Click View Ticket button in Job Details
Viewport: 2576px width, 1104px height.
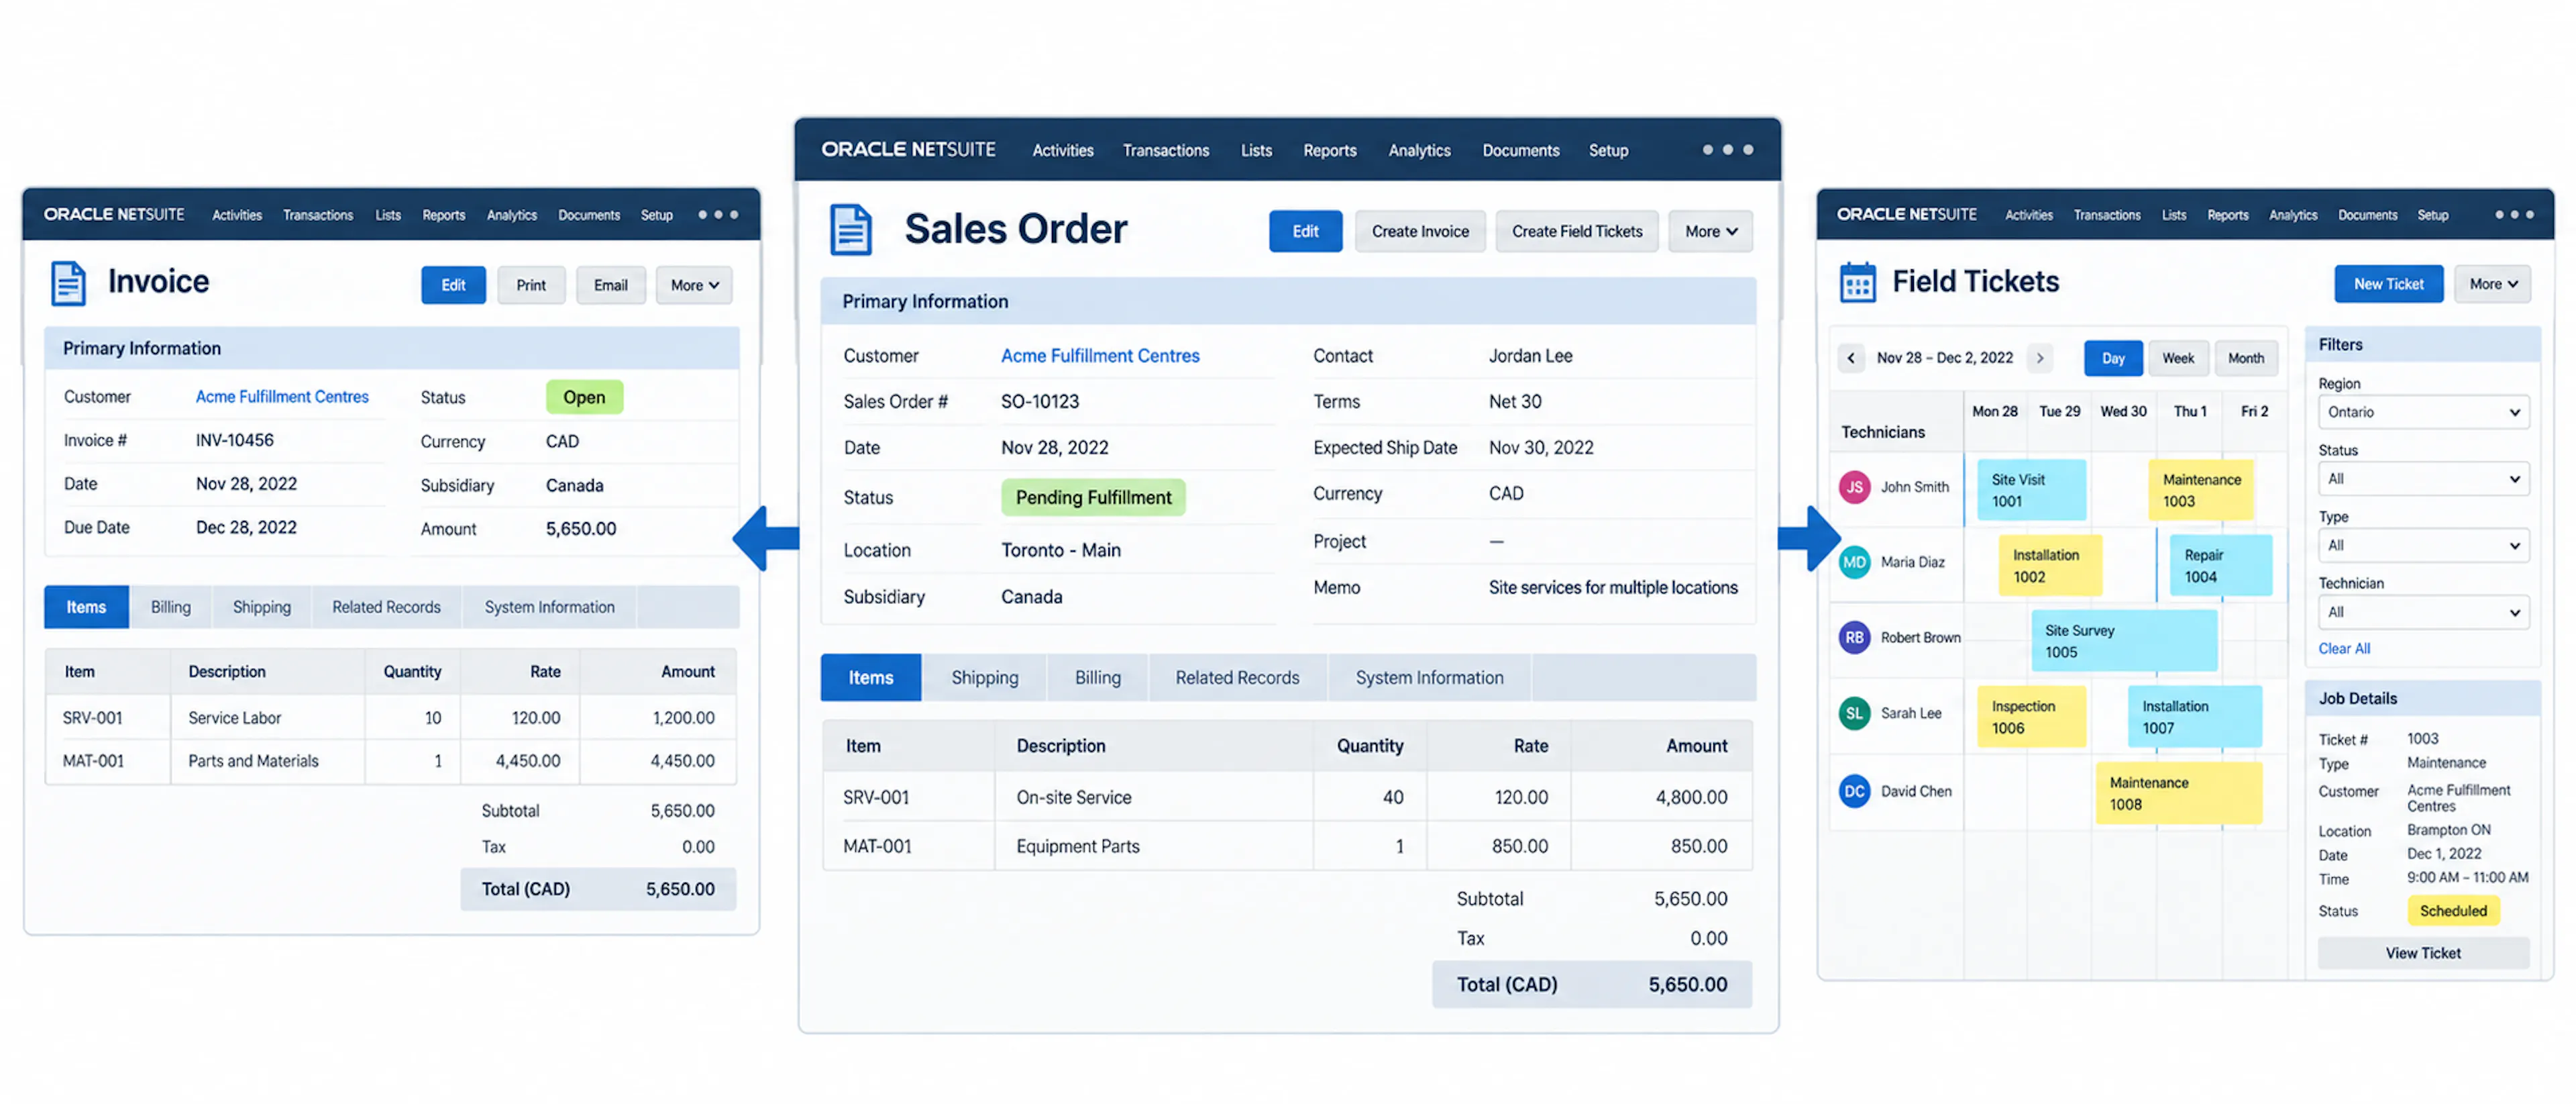click(x=2423, y=953)
